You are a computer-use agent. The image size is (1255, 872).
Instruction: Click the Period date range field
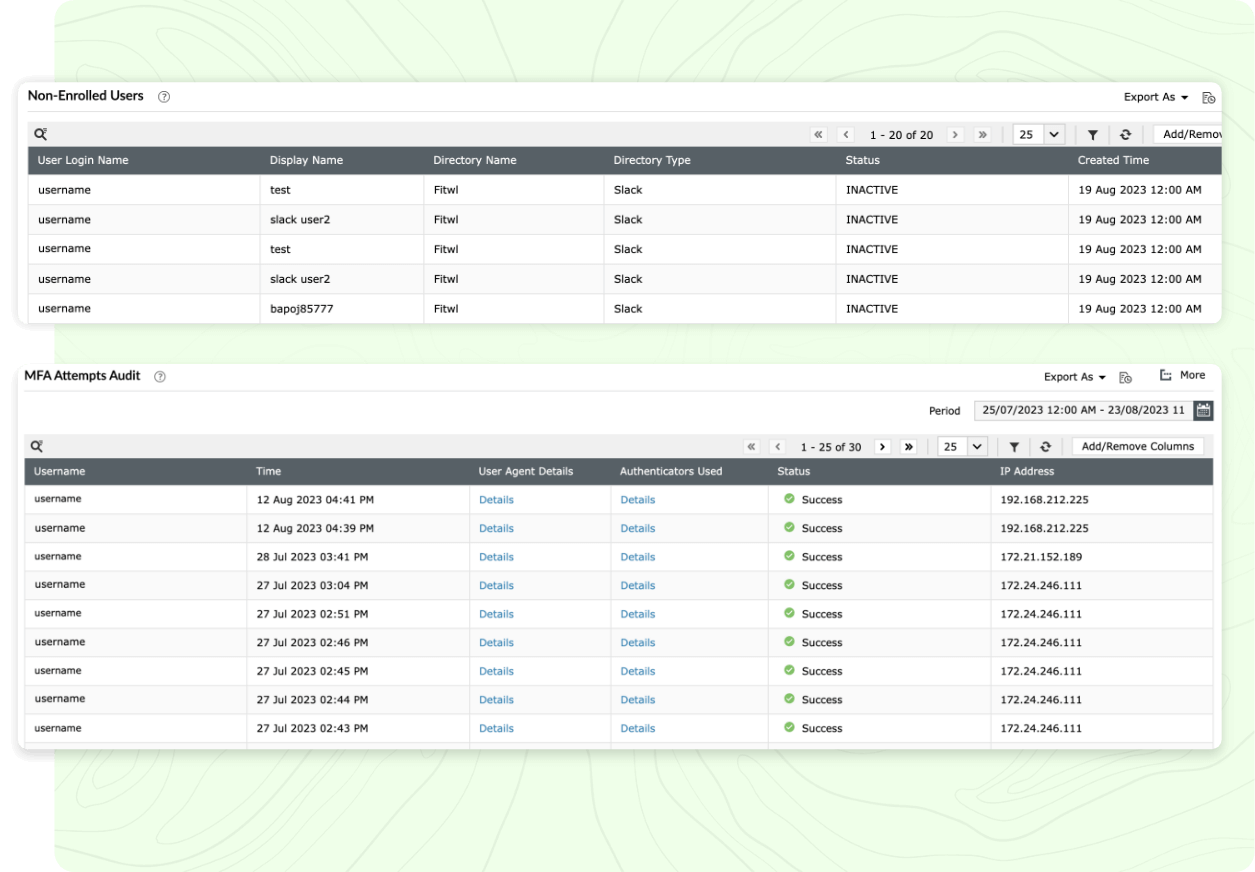(x=1083, y=410)
